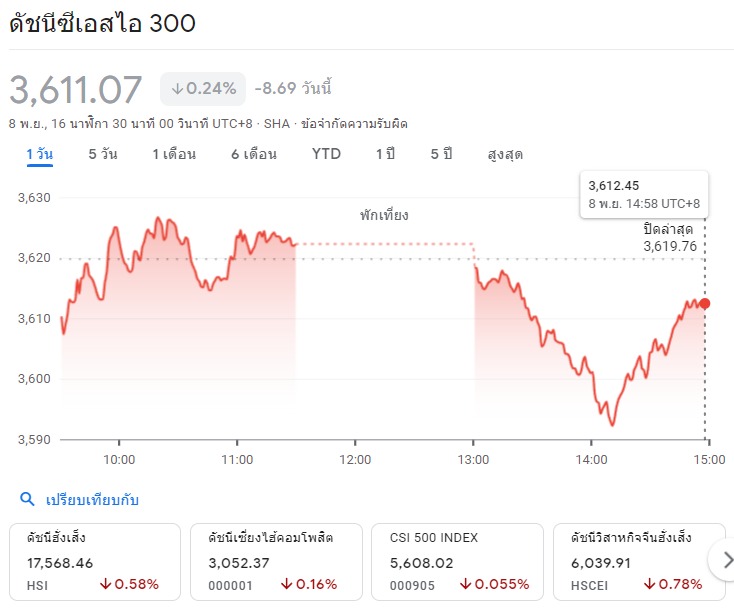Click the 3,612.45 chart tooltip
This screenshot has height=612, width=734.
point(643,194)
